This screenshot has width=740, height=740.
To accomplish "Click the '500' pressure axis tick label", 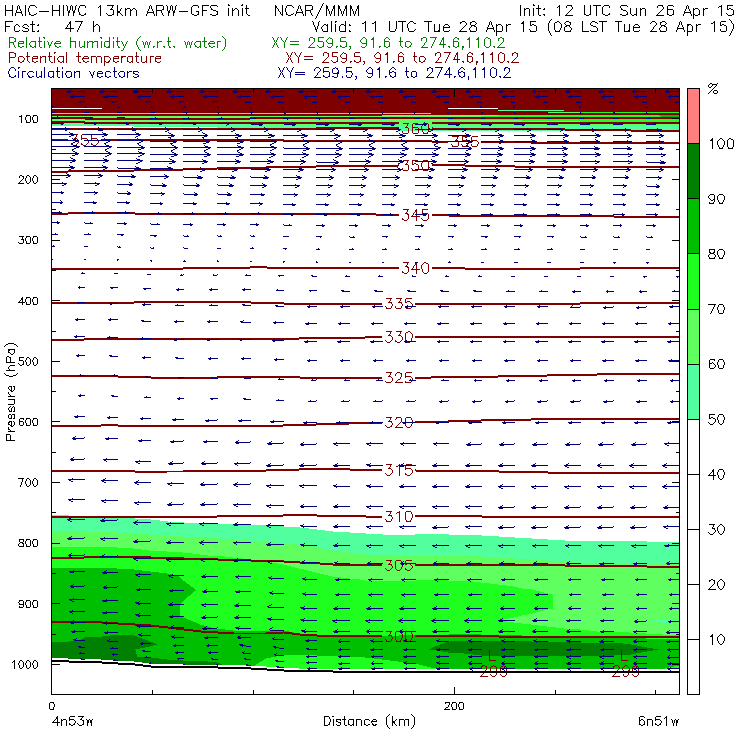I will (x=28, y=361).
